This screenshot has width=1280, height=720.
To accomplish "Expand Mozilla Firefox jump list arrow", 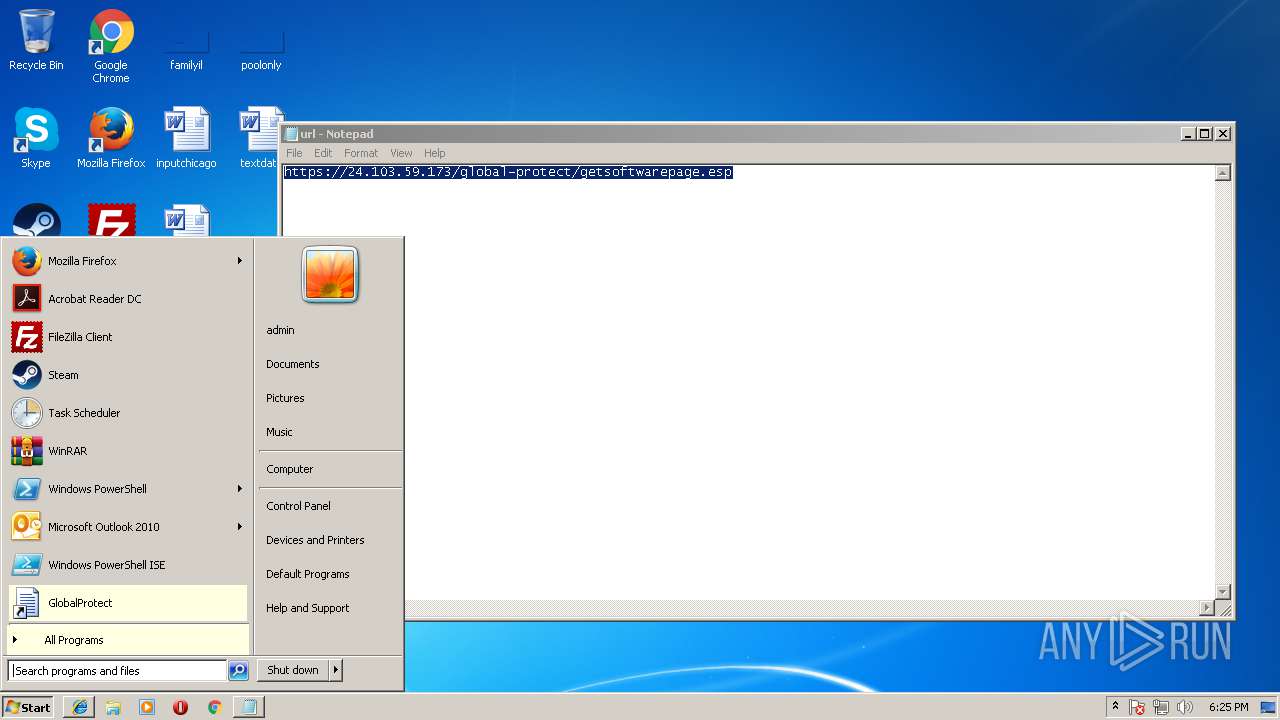I will click(239, 261).
